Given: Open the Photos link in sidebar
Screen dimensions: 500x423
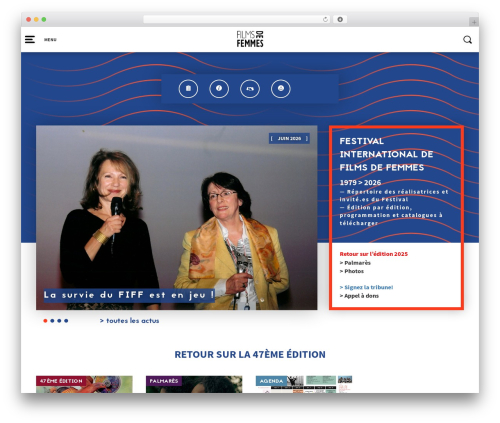Looking at the screenshot, I should coord(352,271).
